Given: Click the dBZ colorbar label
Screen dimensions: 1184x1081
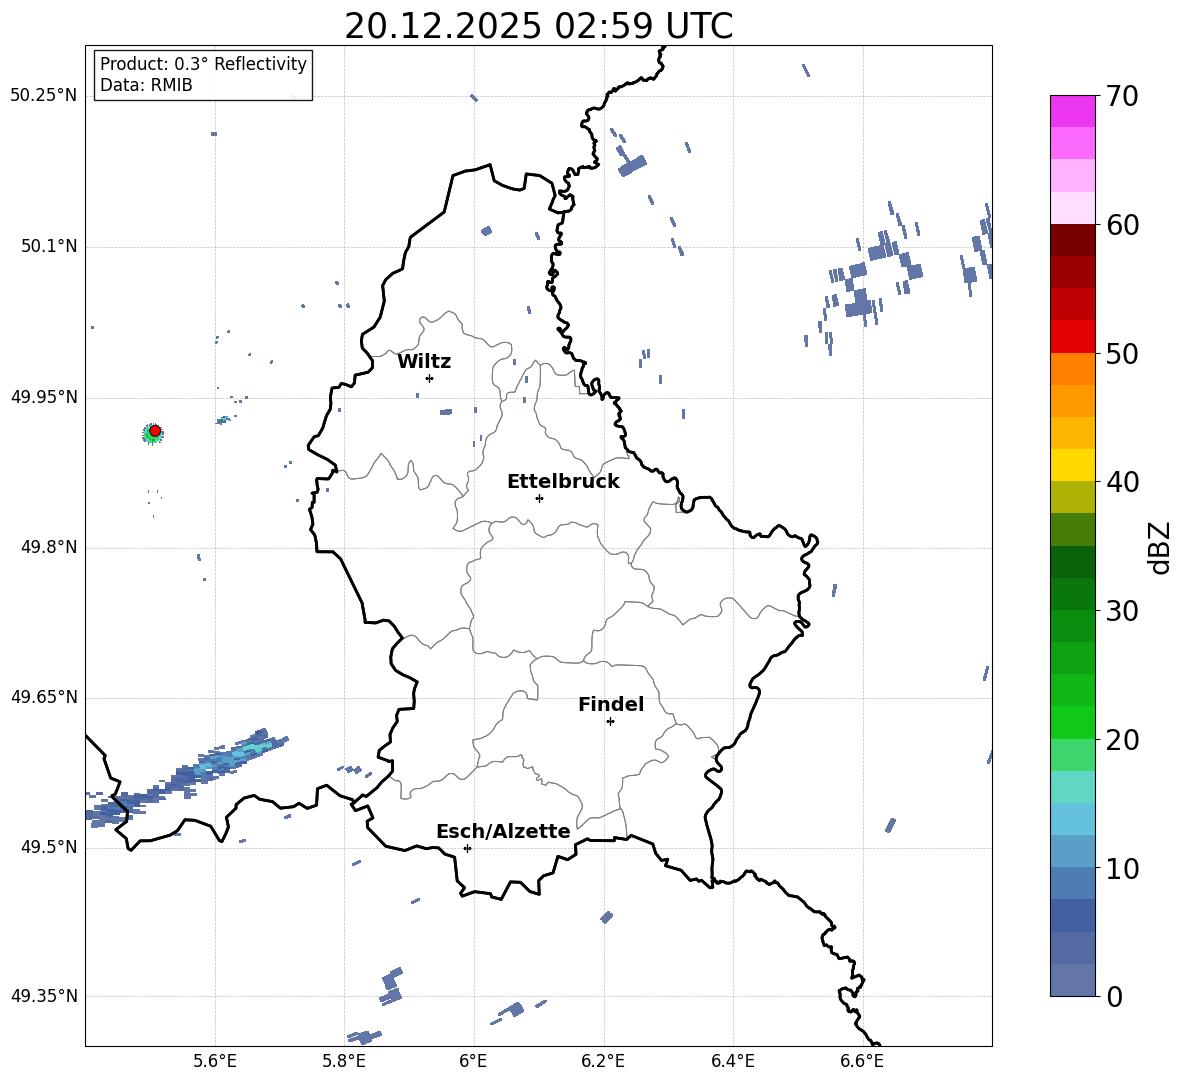Looking at the screenshot, I should click(1159, 547).
